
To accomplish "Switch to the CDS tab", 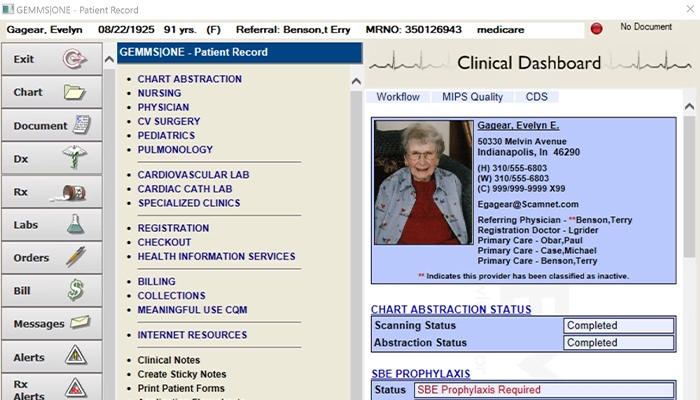I will coord(537,97).
